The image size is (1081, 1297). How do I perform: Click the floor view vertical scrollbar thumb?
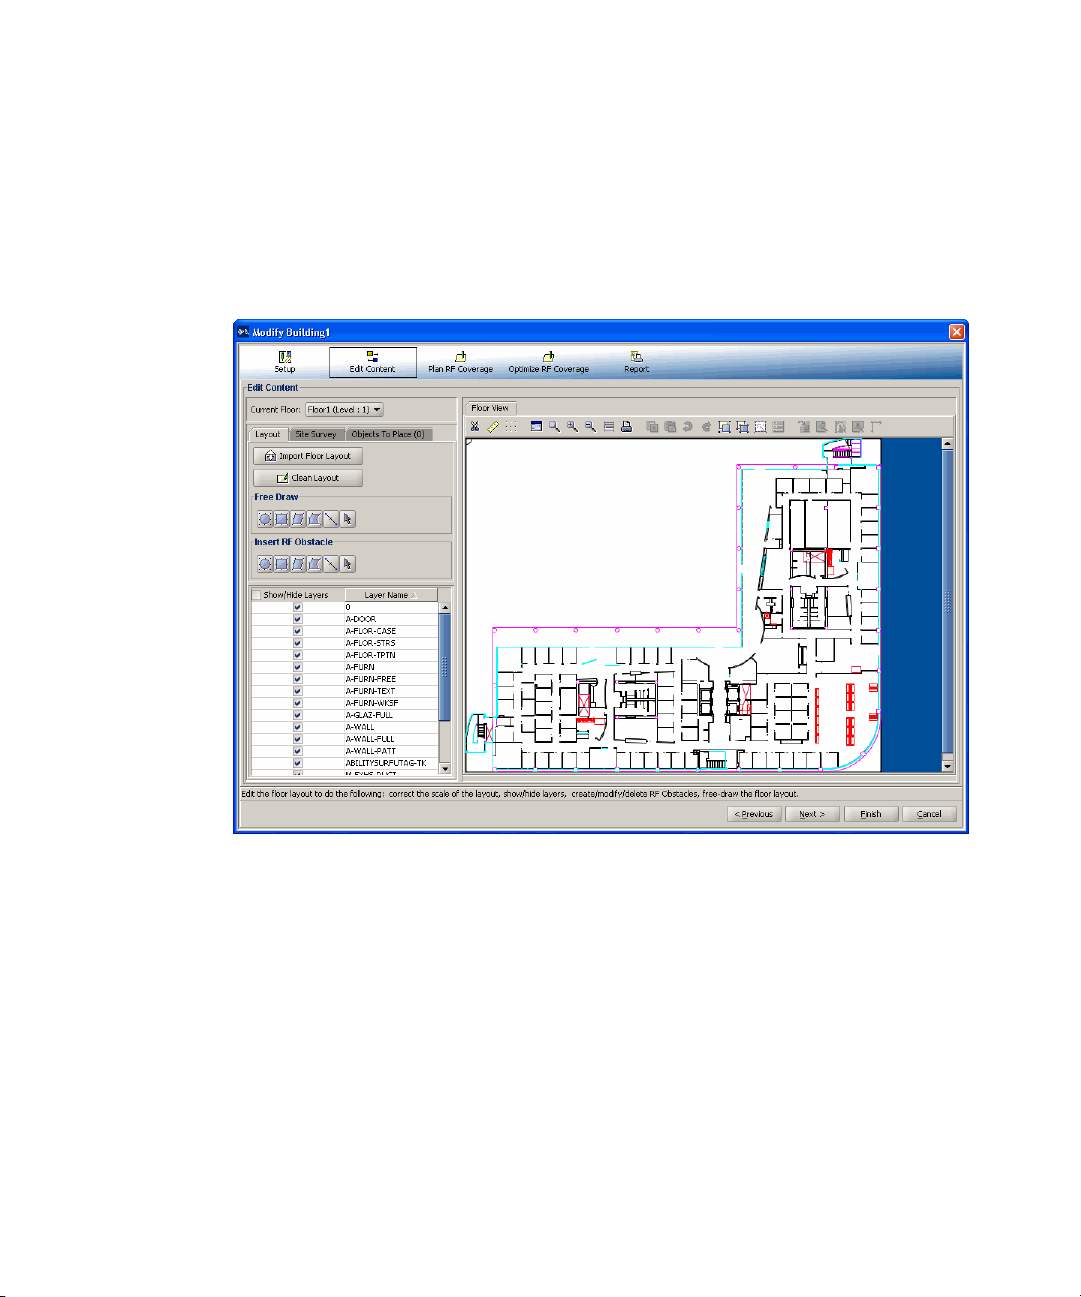pos(948,601)
